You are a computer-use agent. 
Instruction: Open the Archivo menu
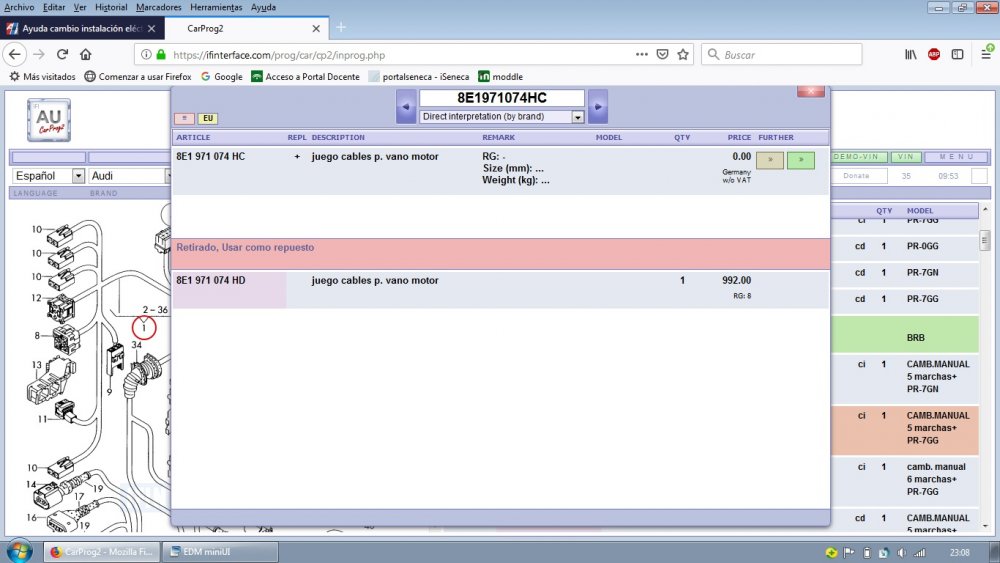pyautogui.click(x=19, y=7)
